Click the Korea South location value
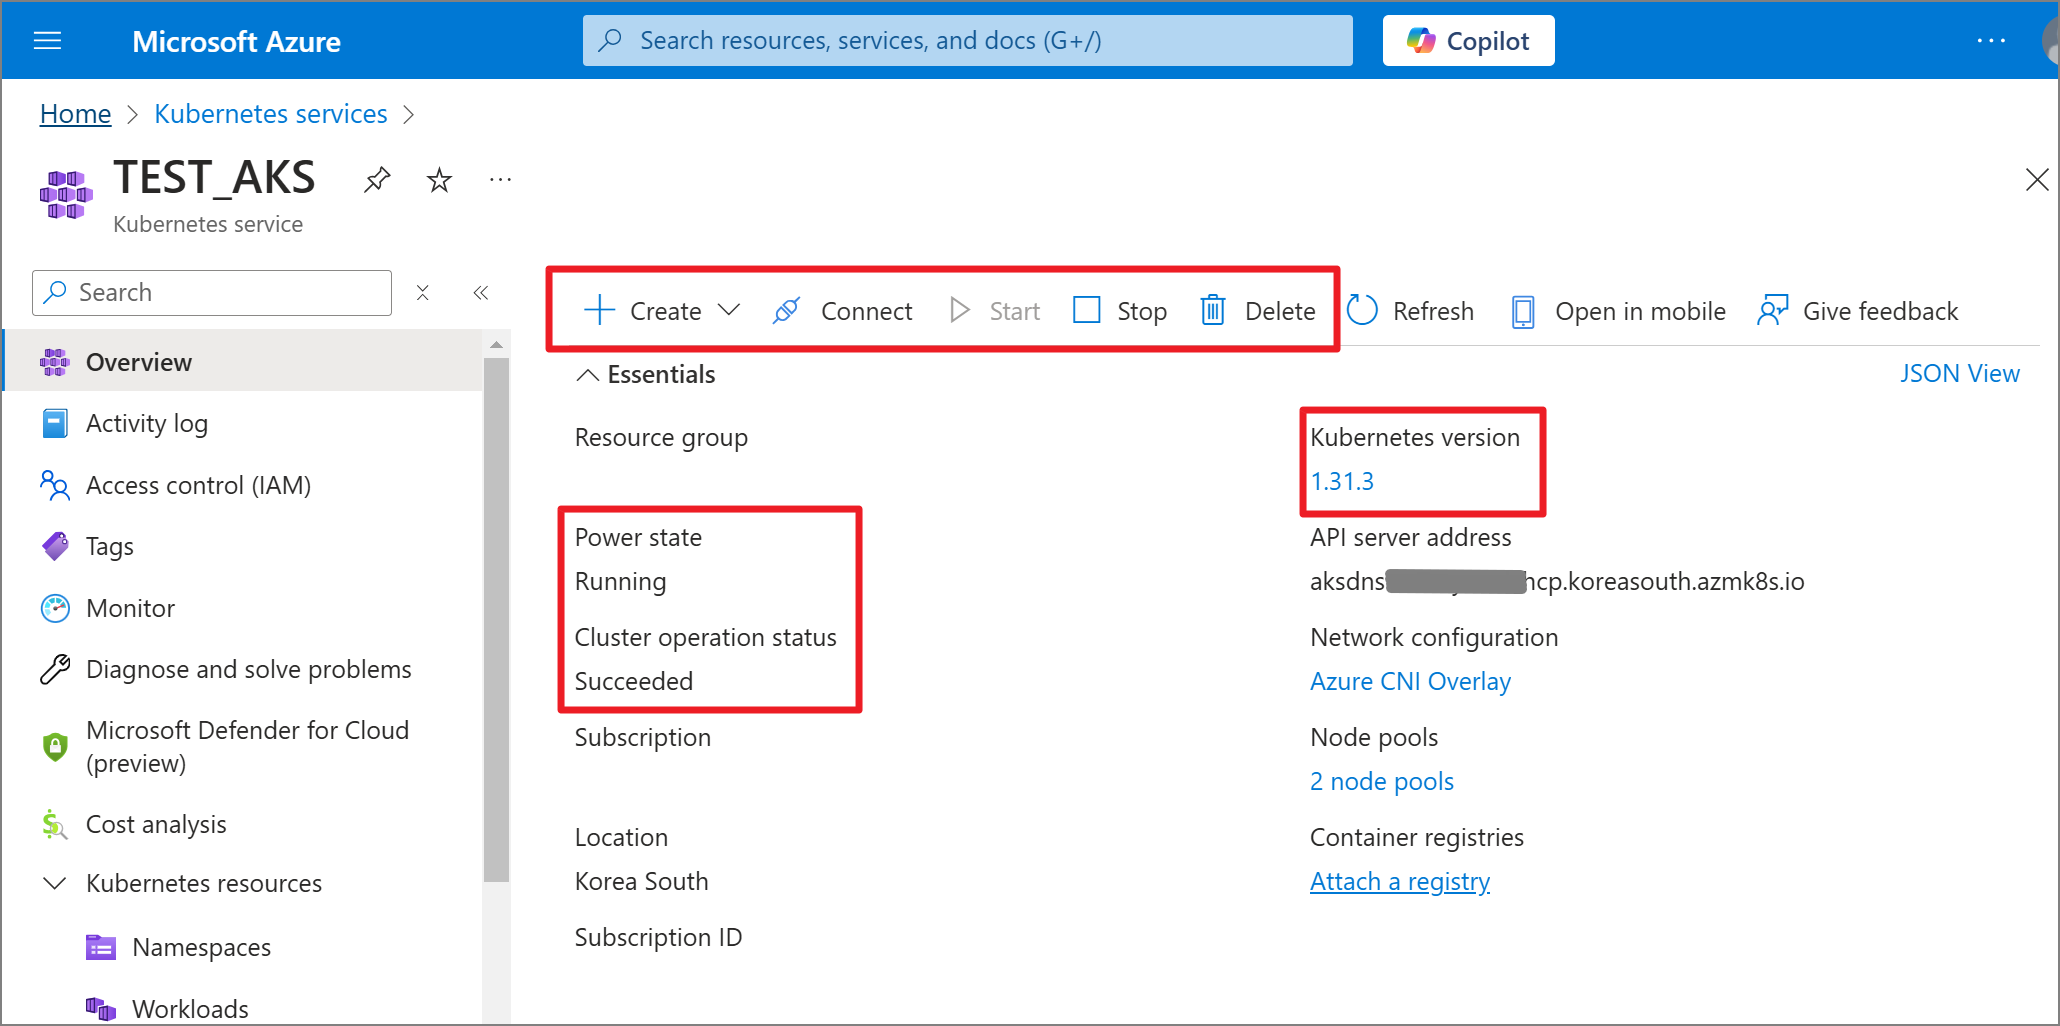The image size is (2060, 1026). point(641,882)
